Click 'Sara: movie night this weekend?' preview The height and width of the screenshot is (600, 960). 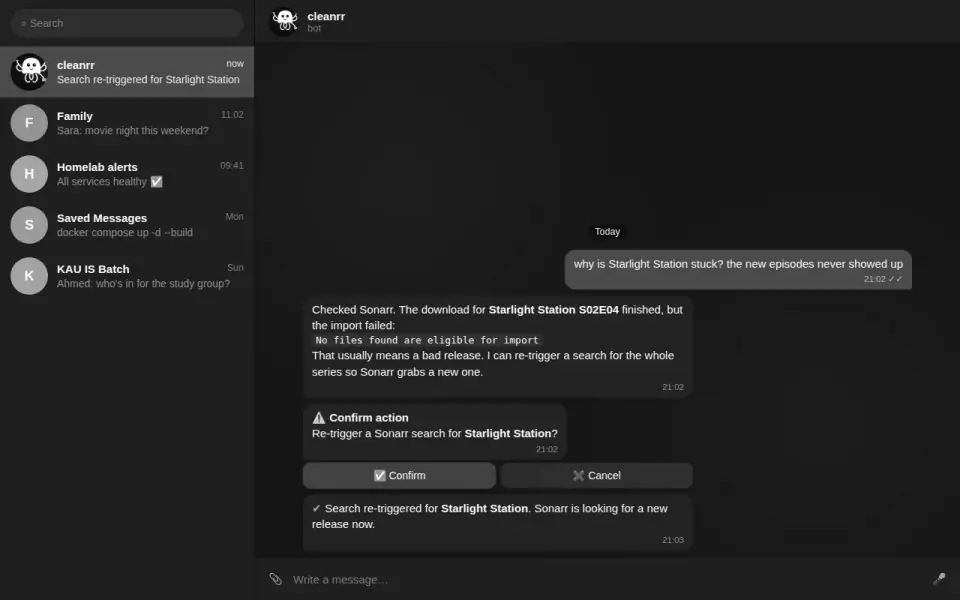[x=132, y=130]
